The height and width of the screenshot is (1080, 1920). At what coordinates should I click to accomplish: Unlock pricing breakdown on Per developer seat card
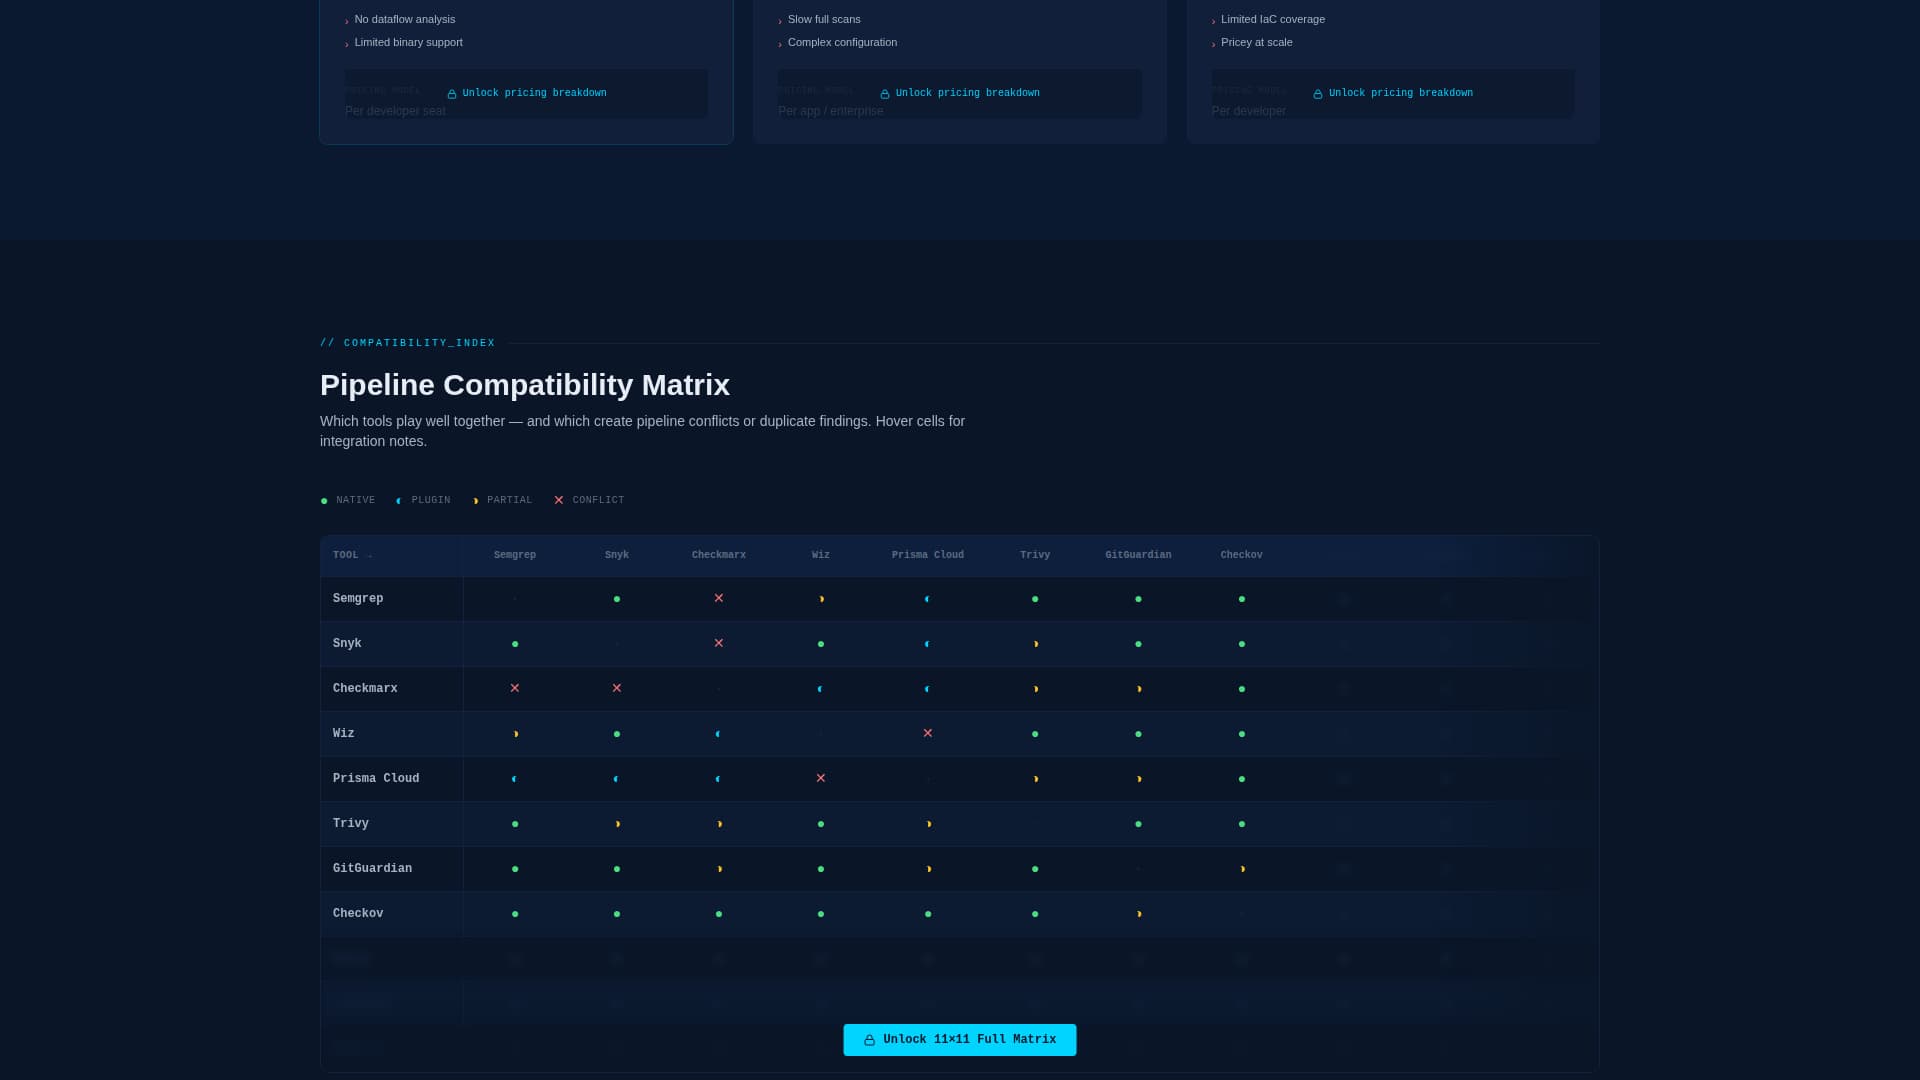coord(527,93)
